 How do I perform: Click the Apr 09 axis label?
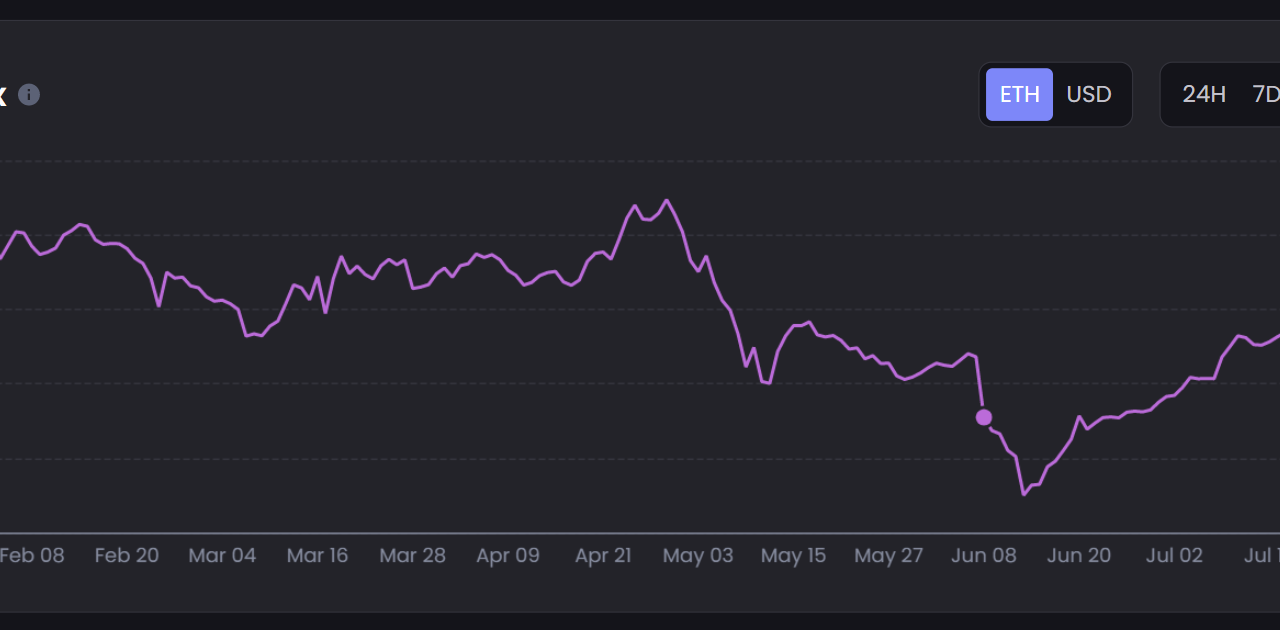508,555
